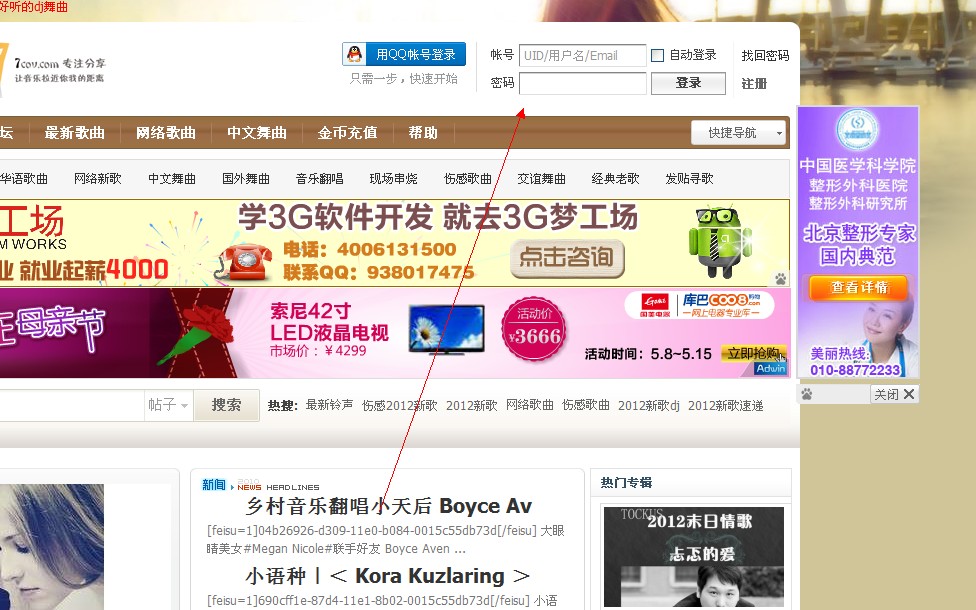Image resolution: width=976 pixels, height=610 pixels.
Task: Open 网络歌曲 in the main navigation
Action: coord(166,133)
